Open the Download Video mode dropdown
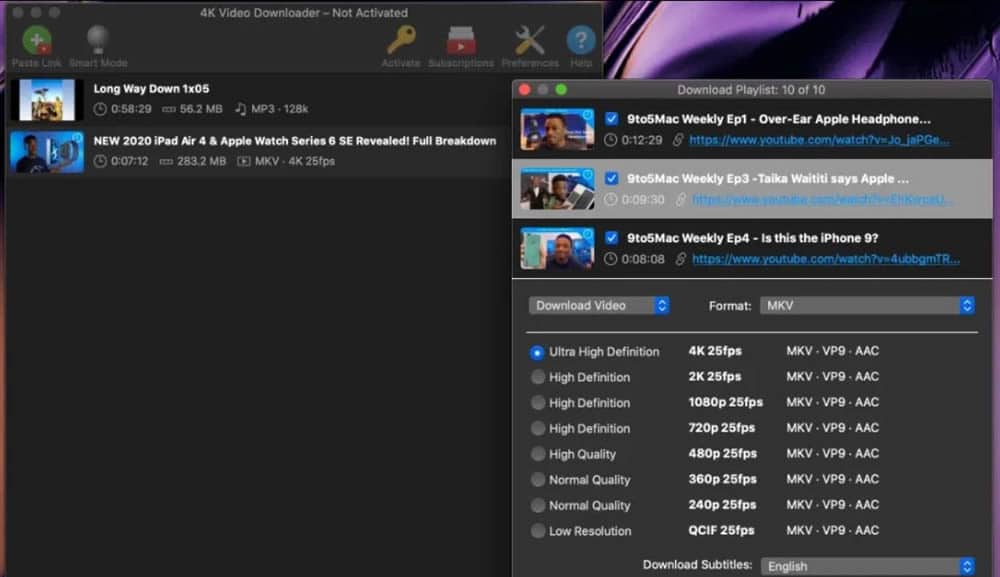 598,305
